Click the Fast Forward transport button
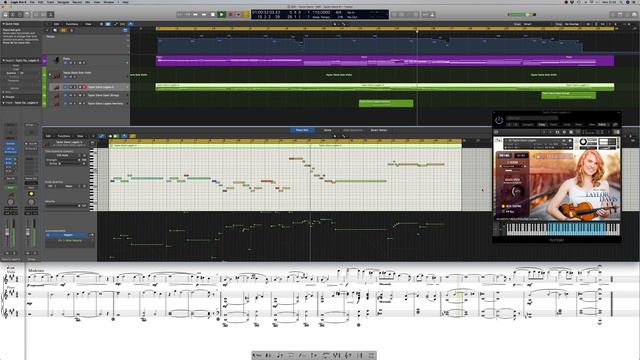The image size is (640, 360). 204,14
